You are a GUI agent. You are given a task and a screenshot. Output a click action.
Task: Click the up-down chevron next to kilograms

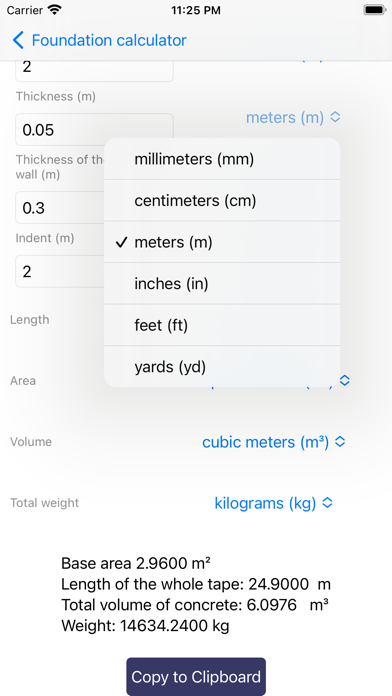click(x=328, y=503)
